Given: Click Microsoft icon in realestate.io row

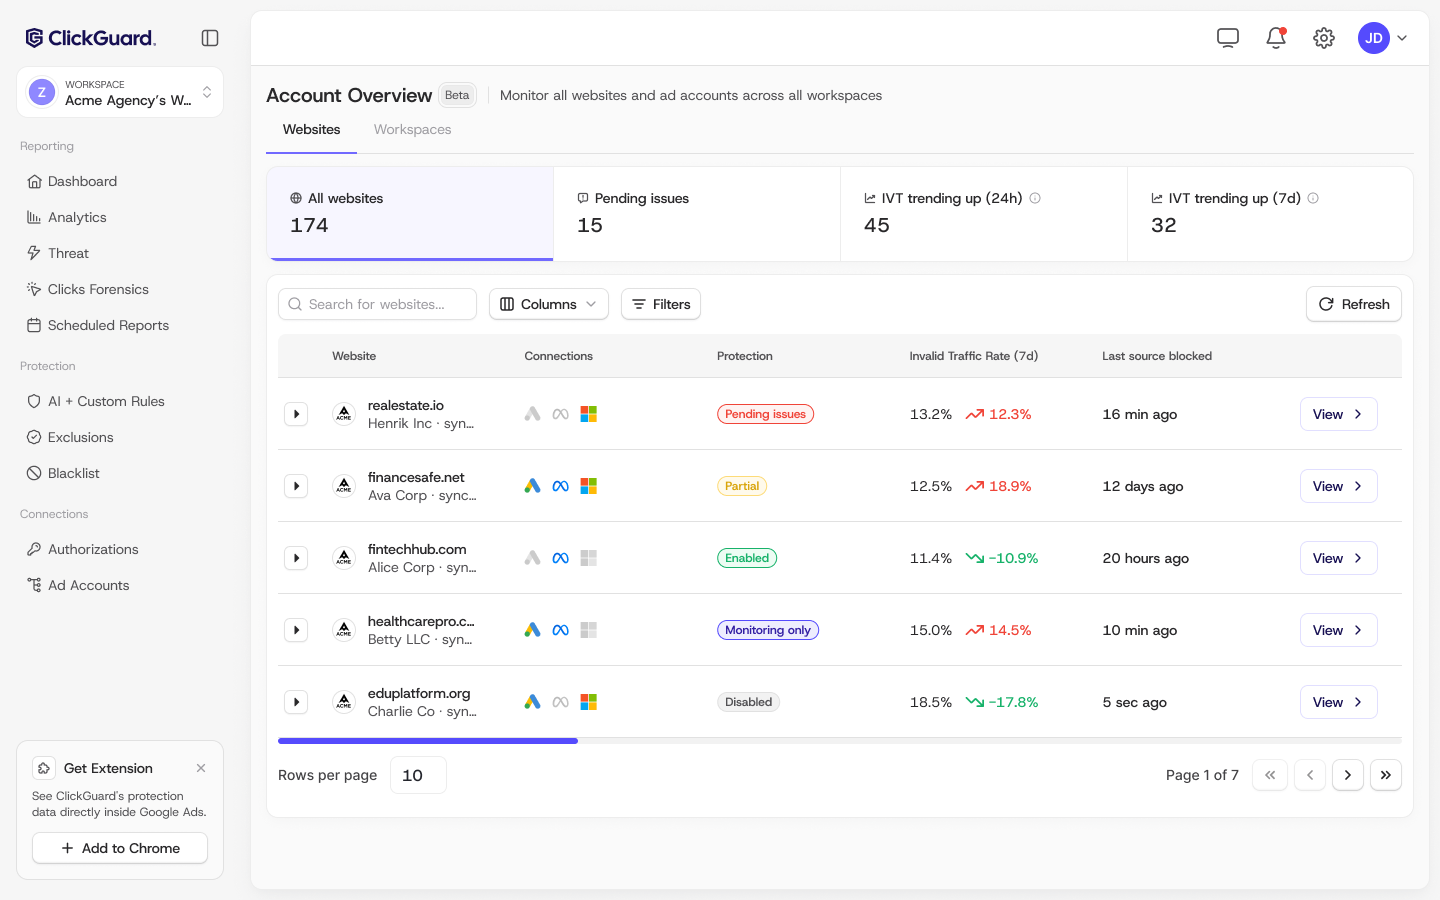Looking at the screenshot, I should tap(589, 414).
